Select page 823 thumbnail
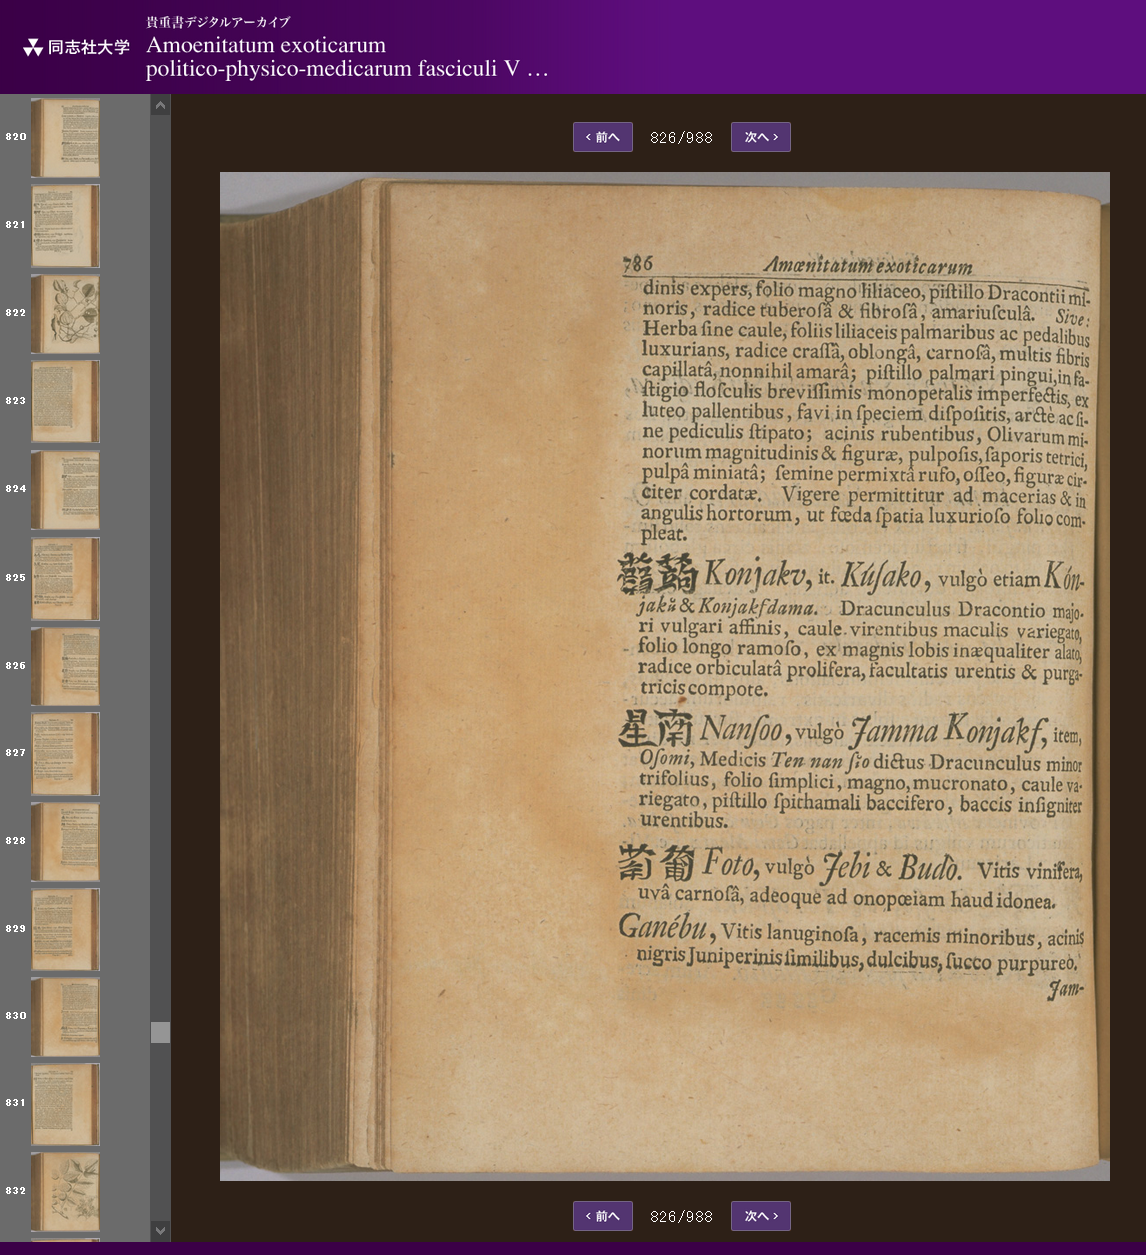Image resolution: width=1146 pixels, height=1255 pixels. [x=65, y=402]
